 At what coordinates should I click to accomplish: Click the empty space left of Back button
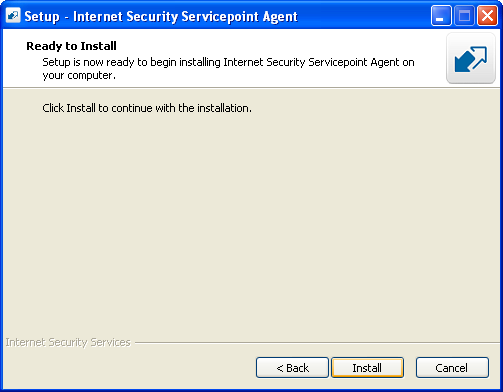click(130, 368)
